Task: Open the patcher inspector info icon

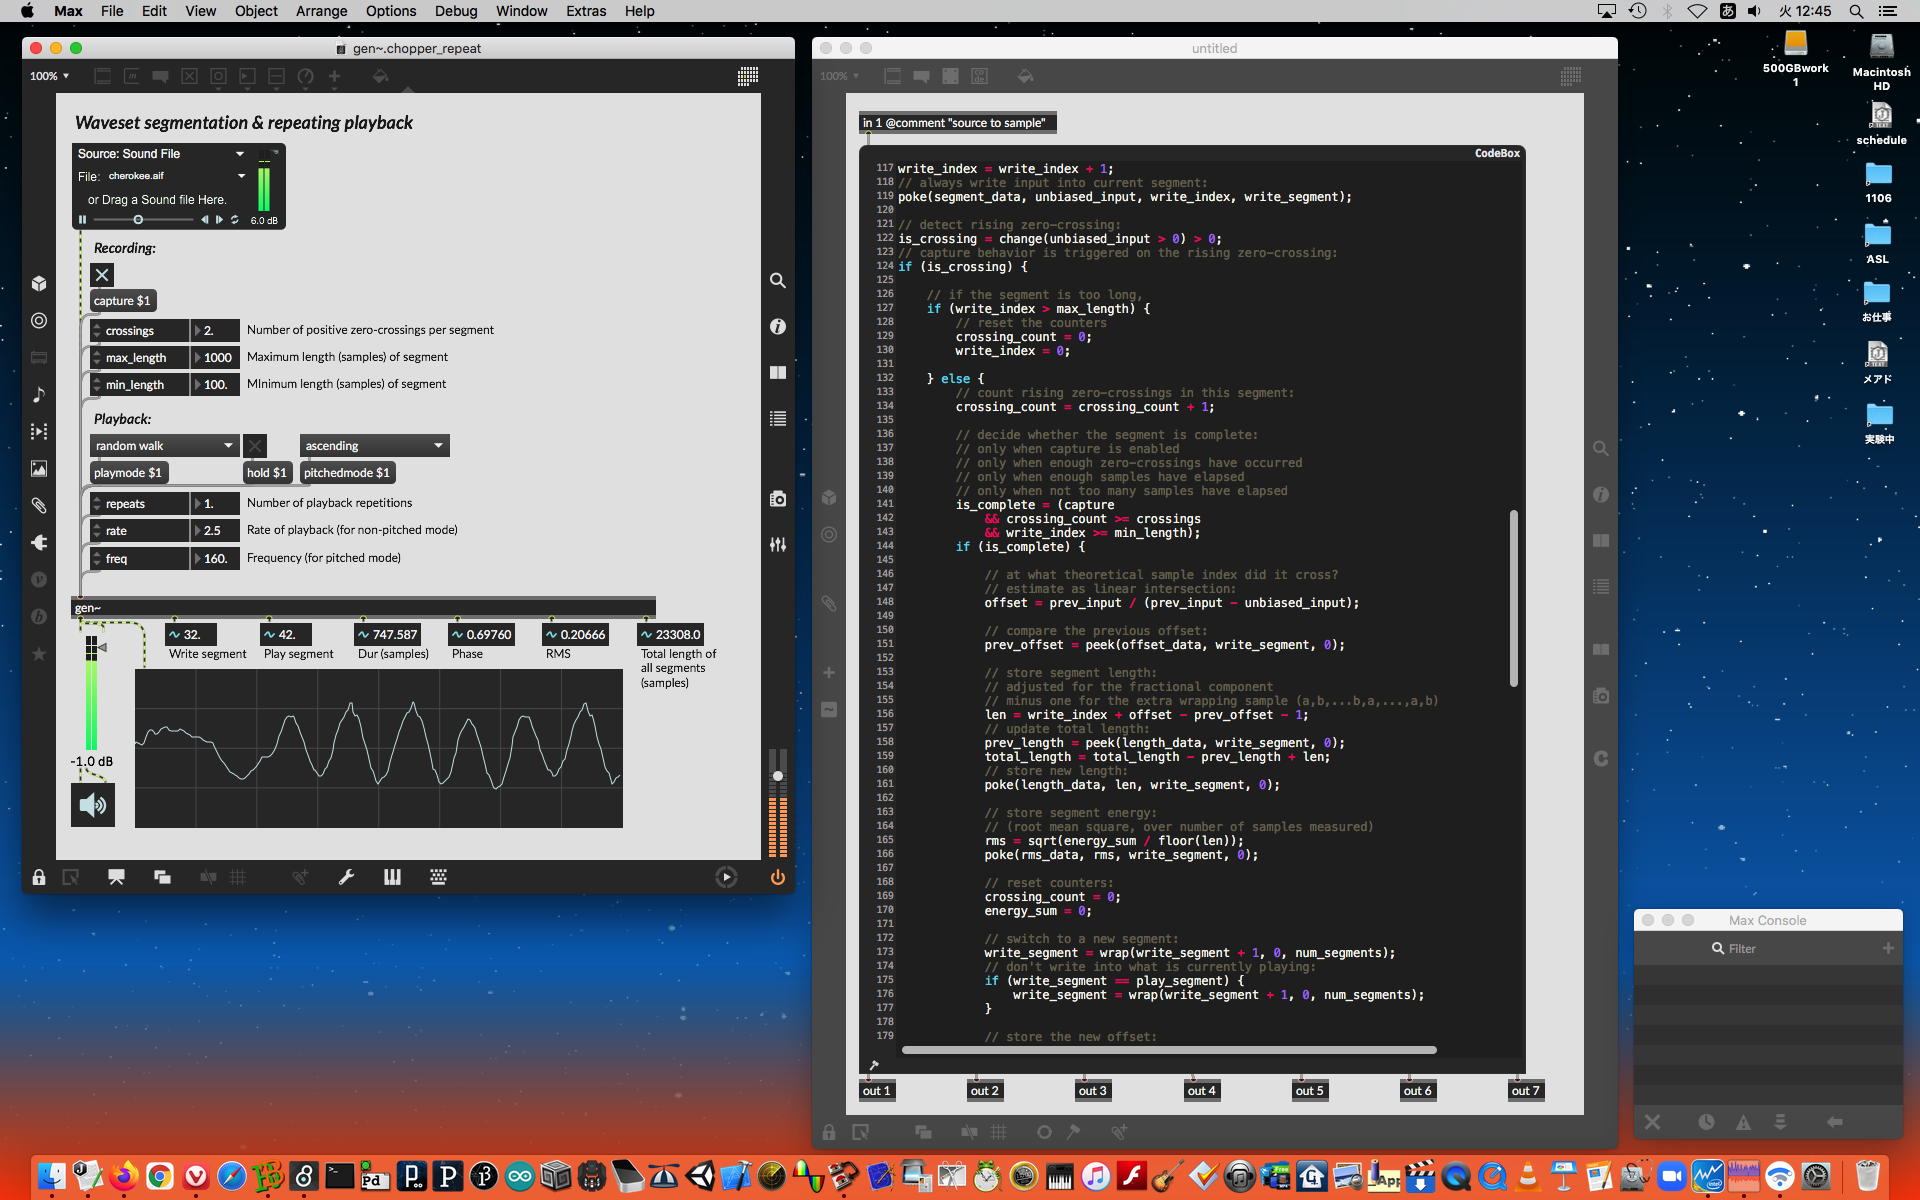Action: pyautogui.click(x=777, y=327)
